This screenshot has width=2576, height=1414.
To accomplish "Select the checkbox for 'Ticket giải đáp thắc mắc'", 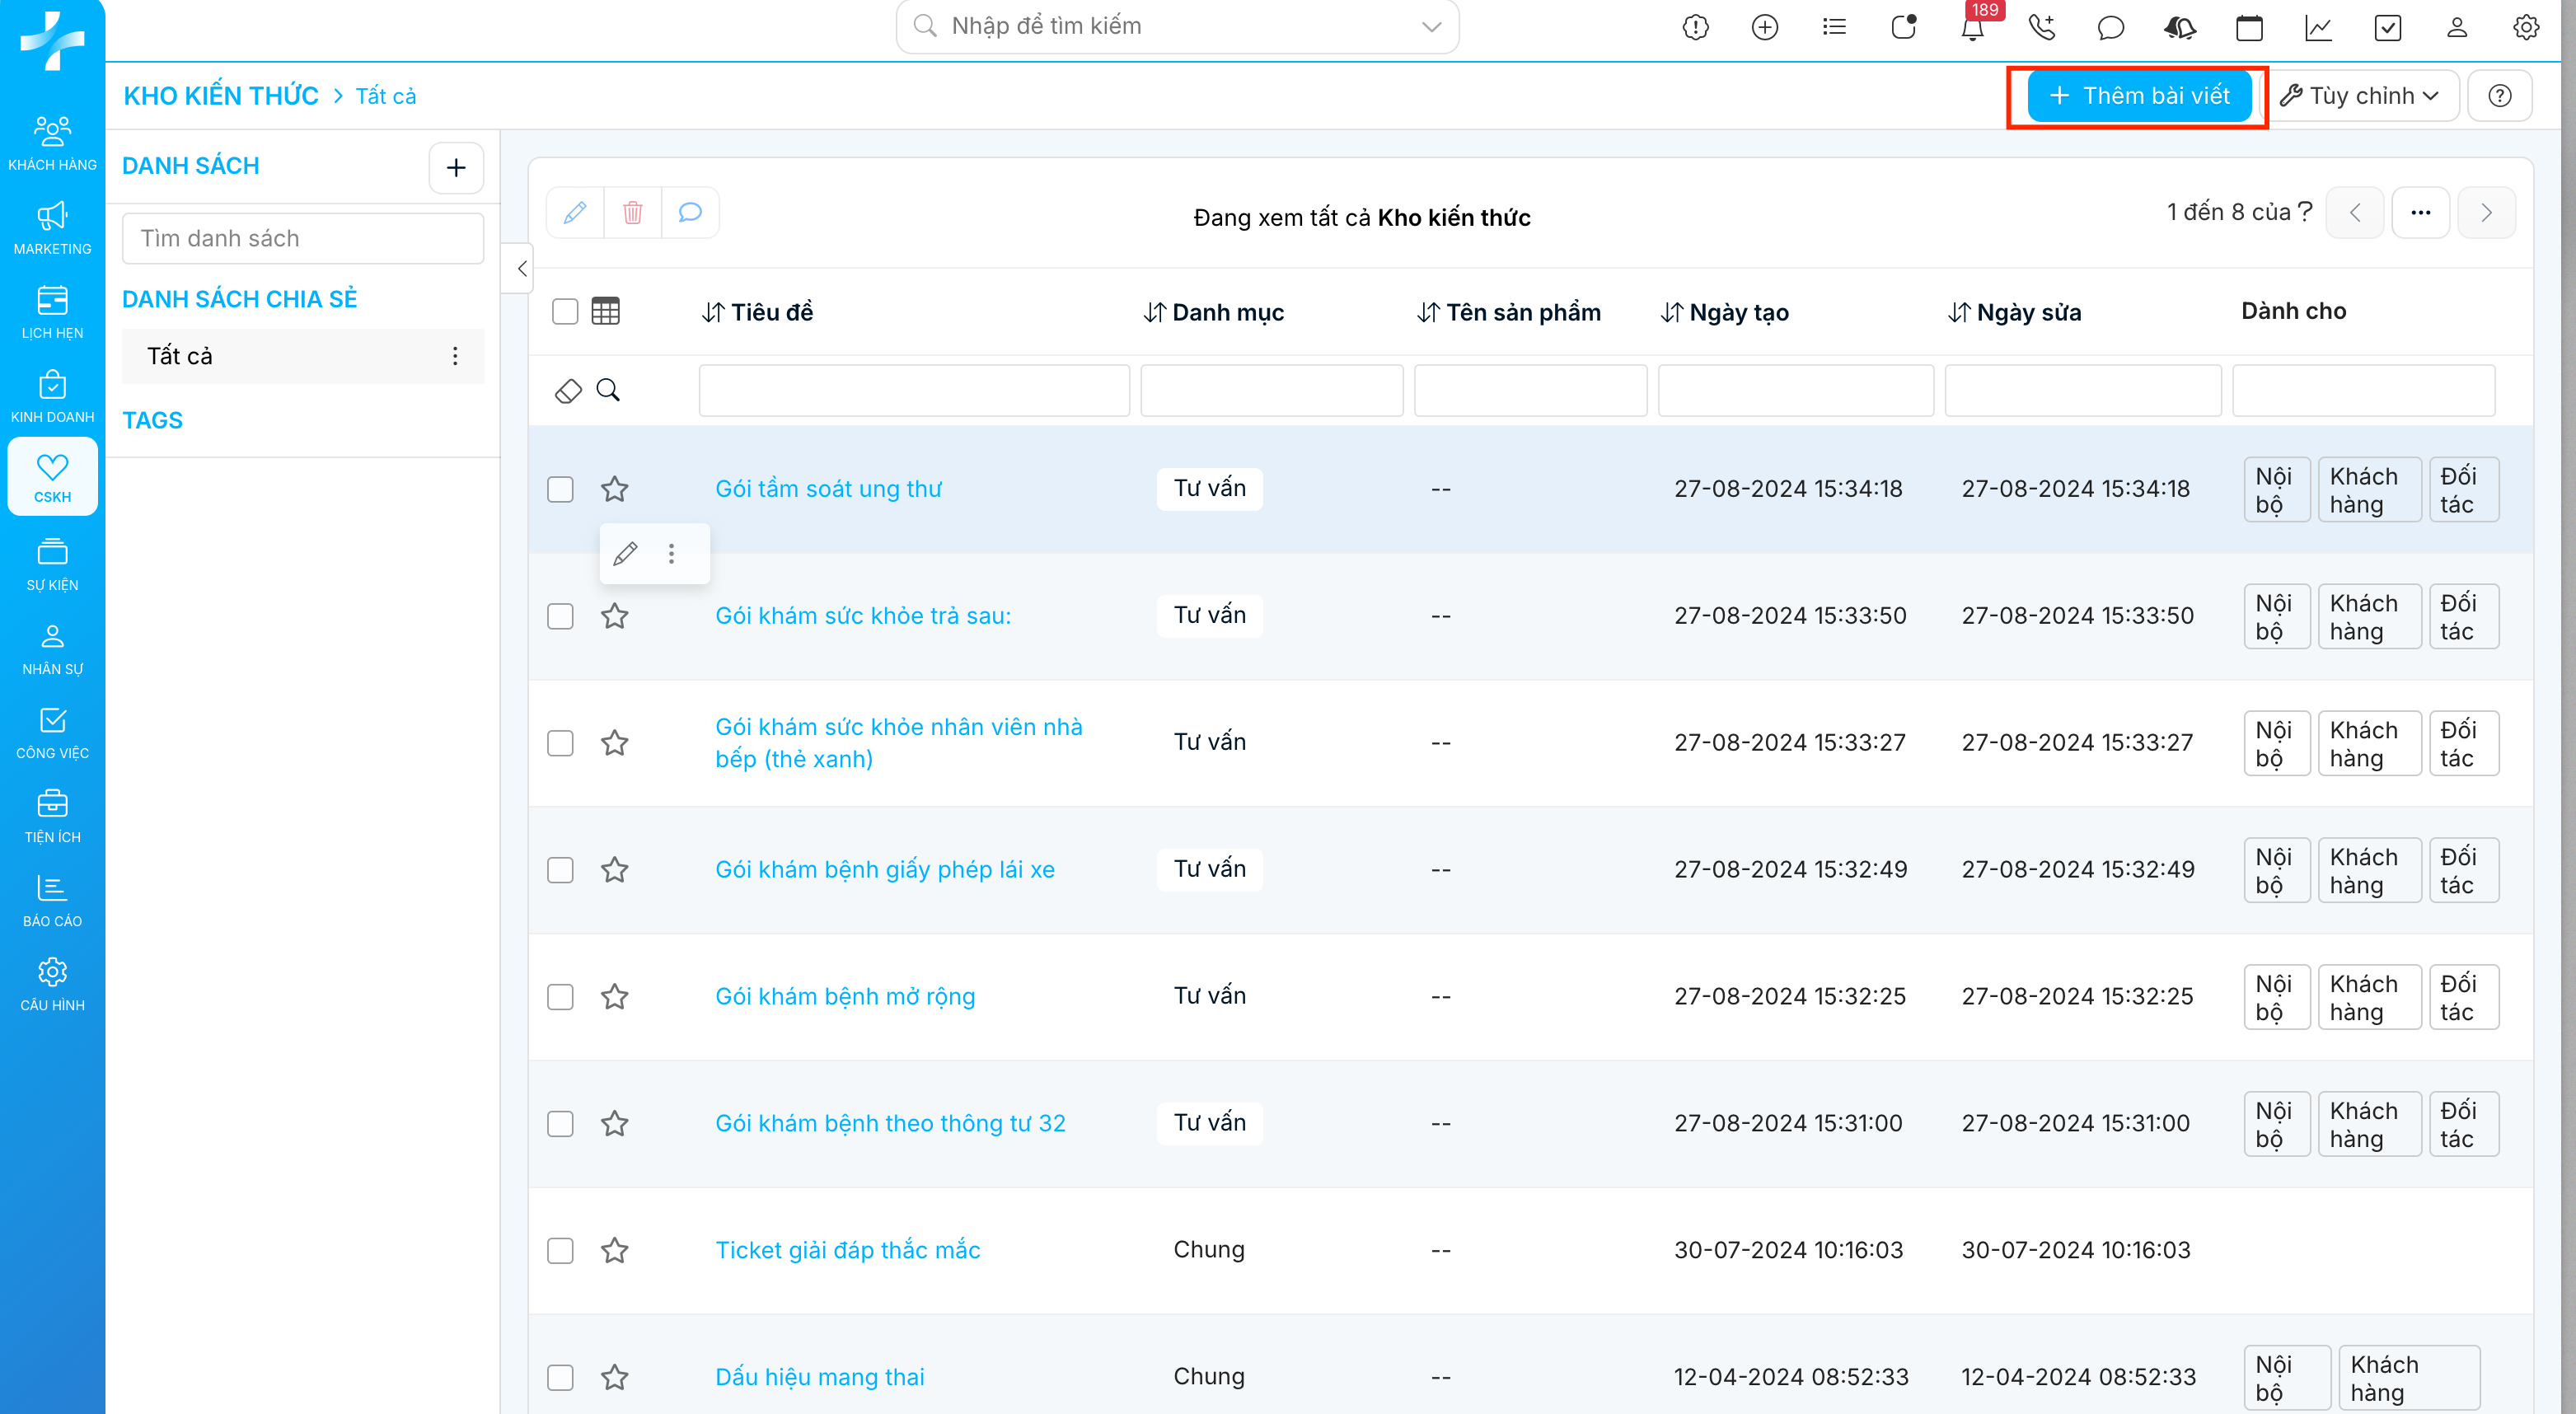I will click(560, 1250).
